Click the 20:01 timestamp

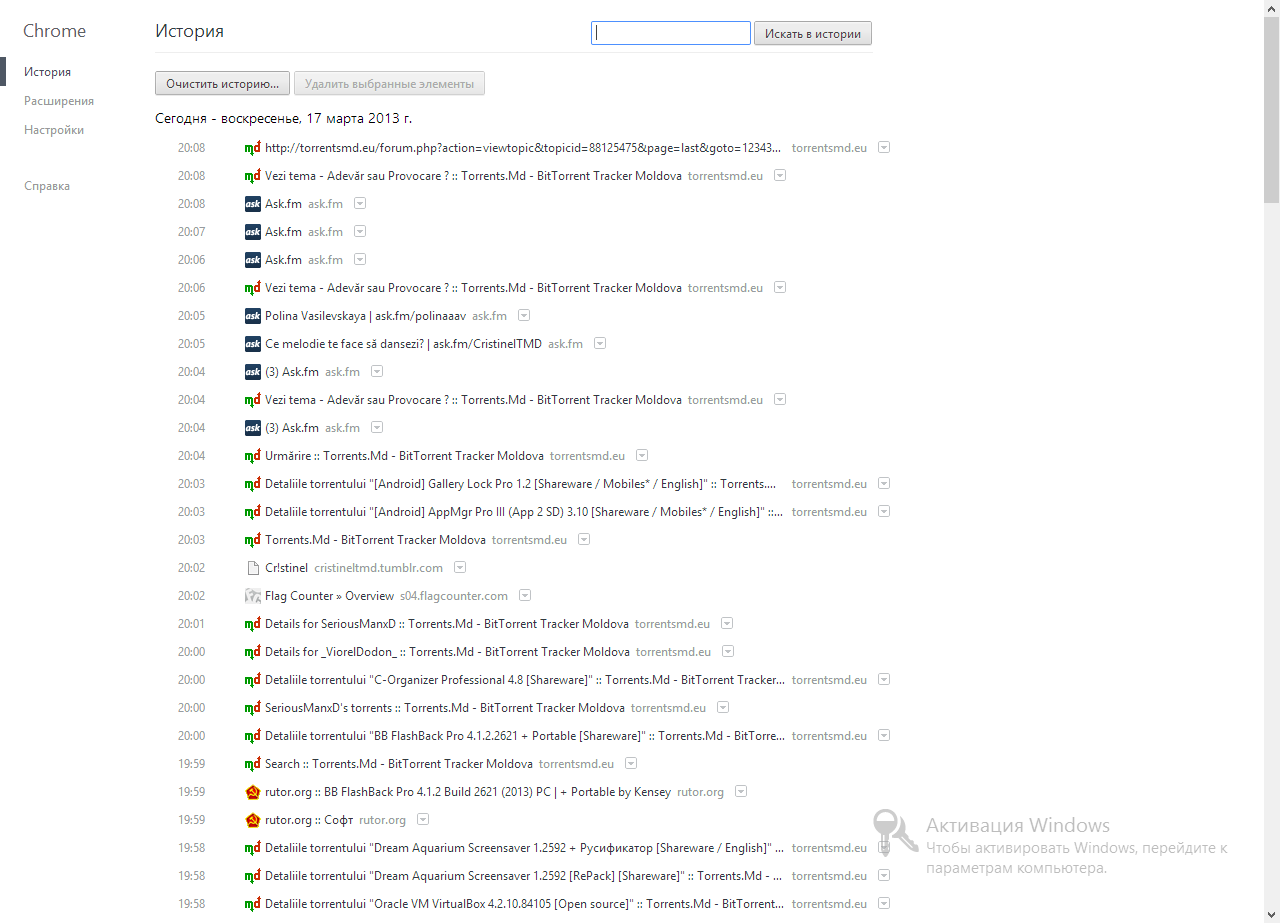coord(191,624)
